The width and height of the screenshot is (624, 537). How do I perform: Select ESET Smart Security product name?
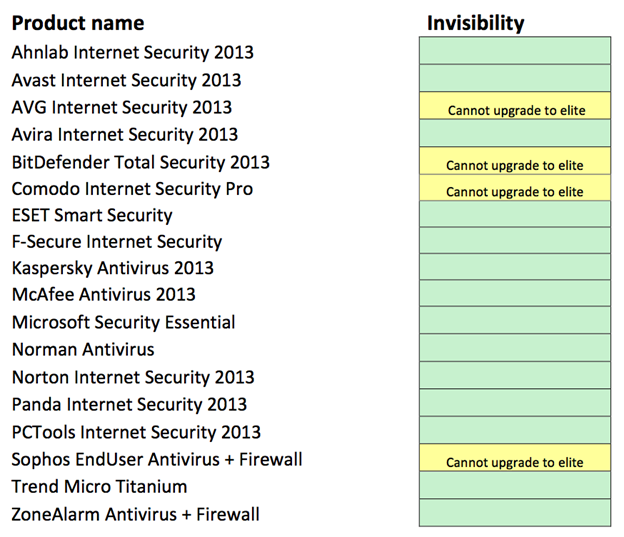coord(92,215)
